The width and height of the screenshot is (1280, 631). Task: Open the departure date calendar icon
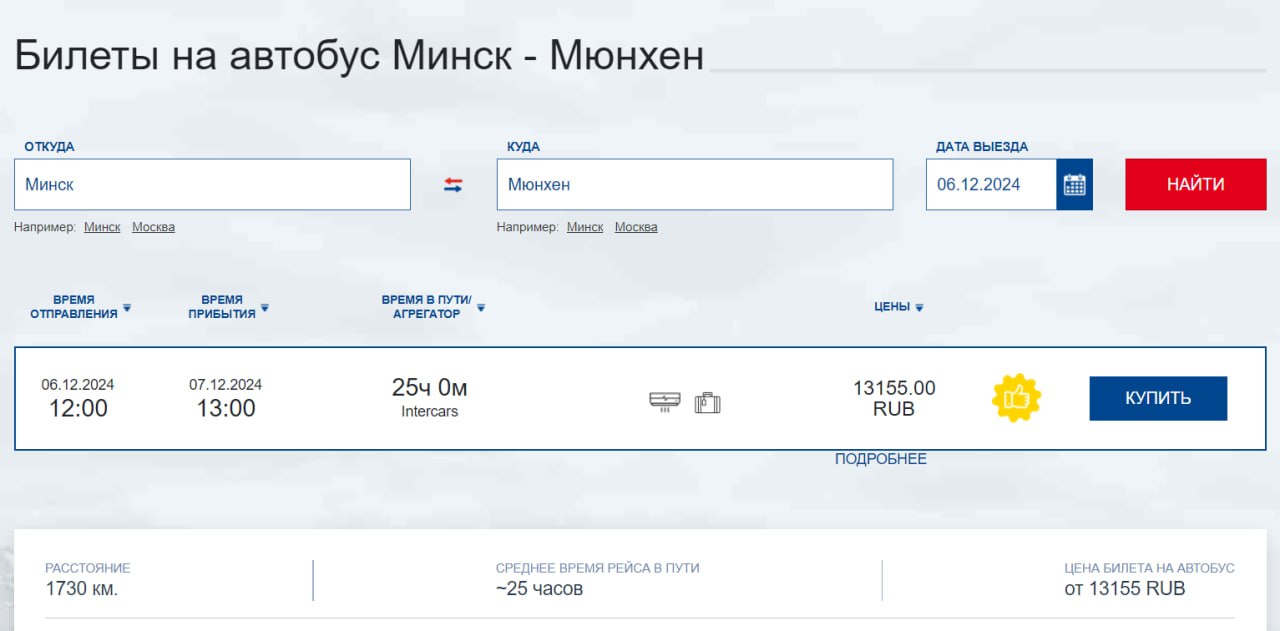1074,185
